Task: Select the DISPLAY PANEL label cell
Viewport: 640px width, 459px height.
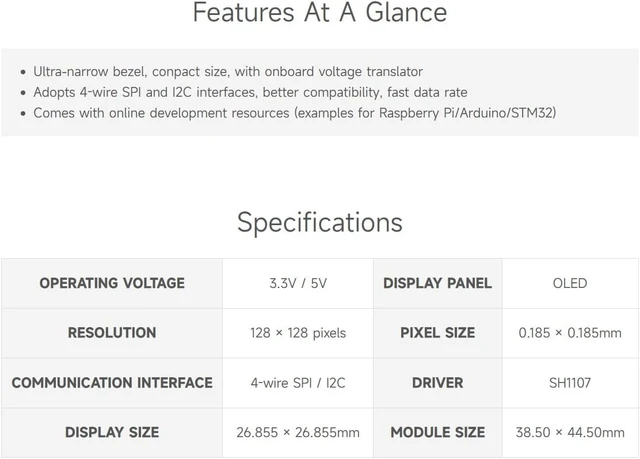Action: coord(438,283)
